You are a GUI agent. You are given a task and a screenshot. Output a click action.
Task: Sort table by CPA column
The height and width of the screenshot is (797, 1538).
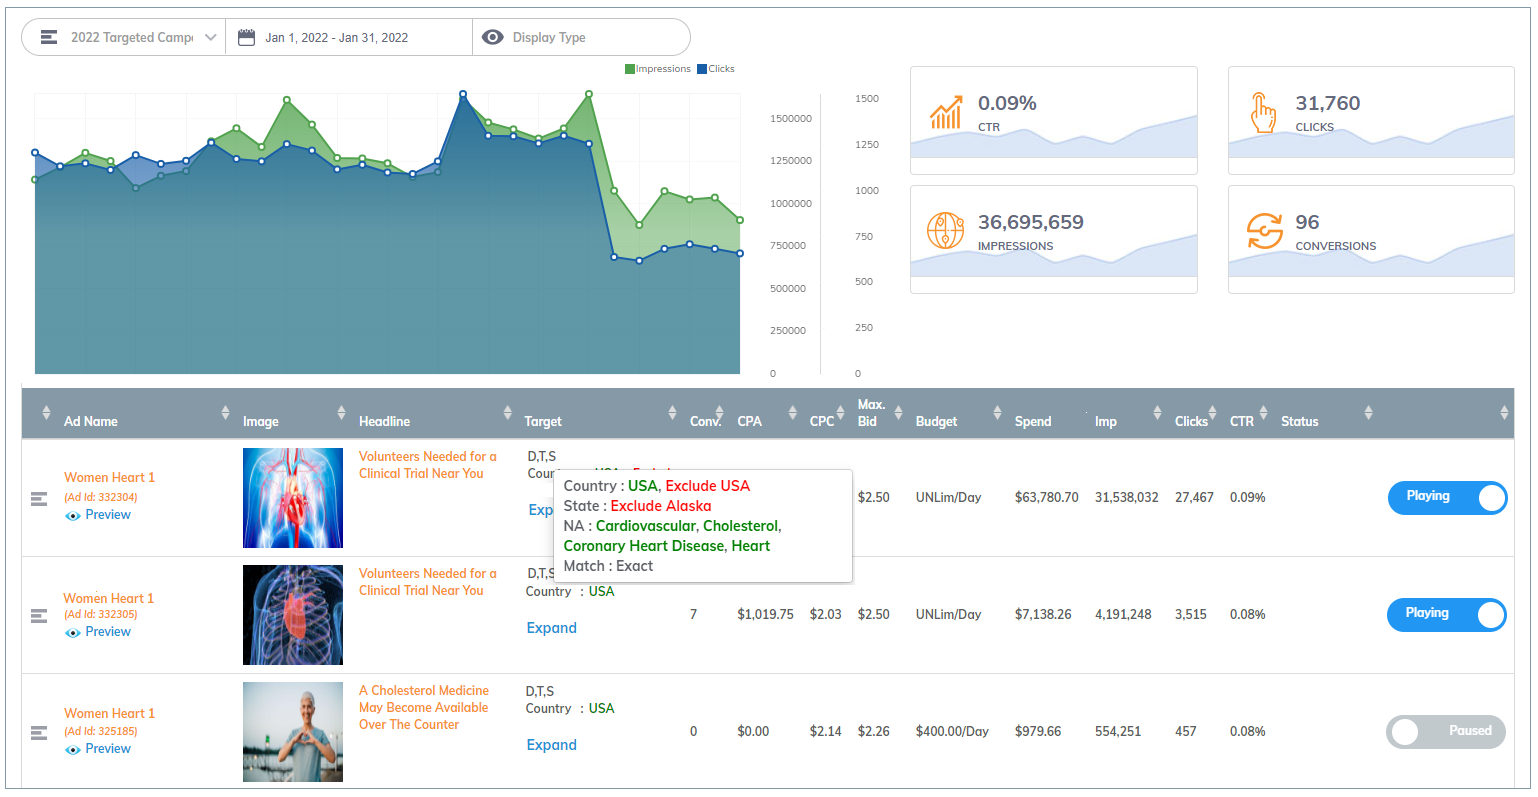749,421
